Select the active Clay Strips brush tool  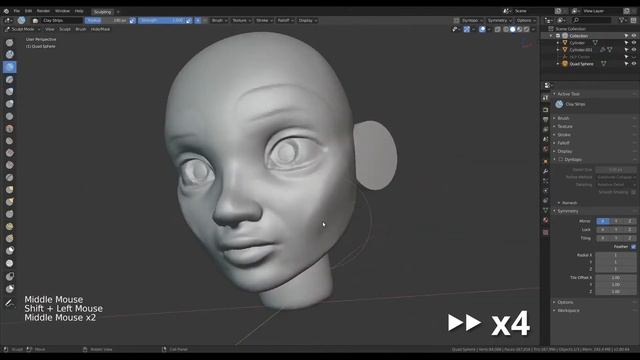(x=10, y=67)
